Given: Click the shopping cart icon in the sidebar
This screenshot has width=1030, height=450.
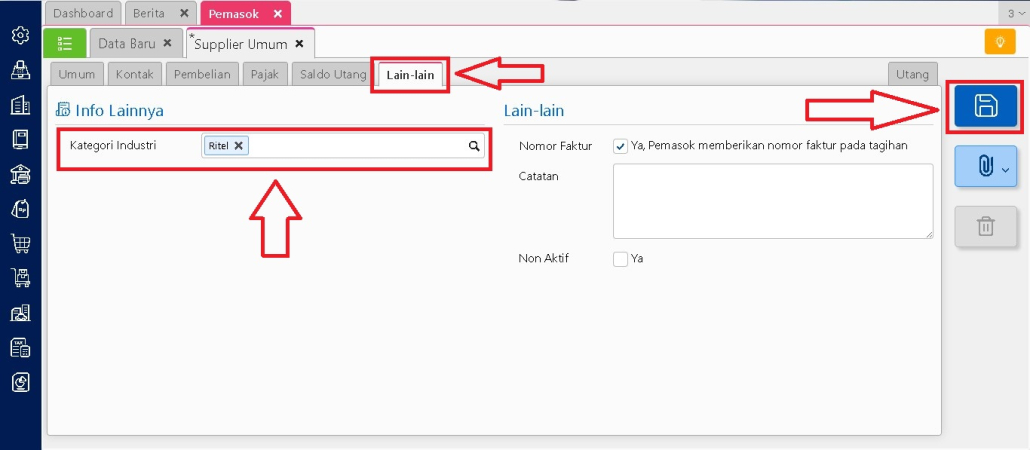Looking at the screenshot, I should click(x=20, y=243).
